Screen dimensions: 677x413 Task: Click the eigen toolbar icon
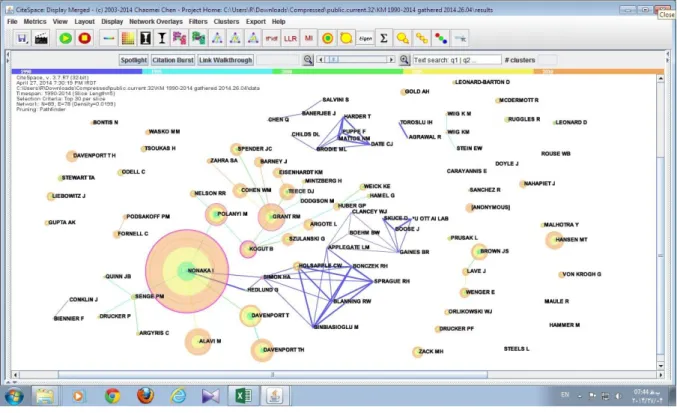(x=365, y=38)
